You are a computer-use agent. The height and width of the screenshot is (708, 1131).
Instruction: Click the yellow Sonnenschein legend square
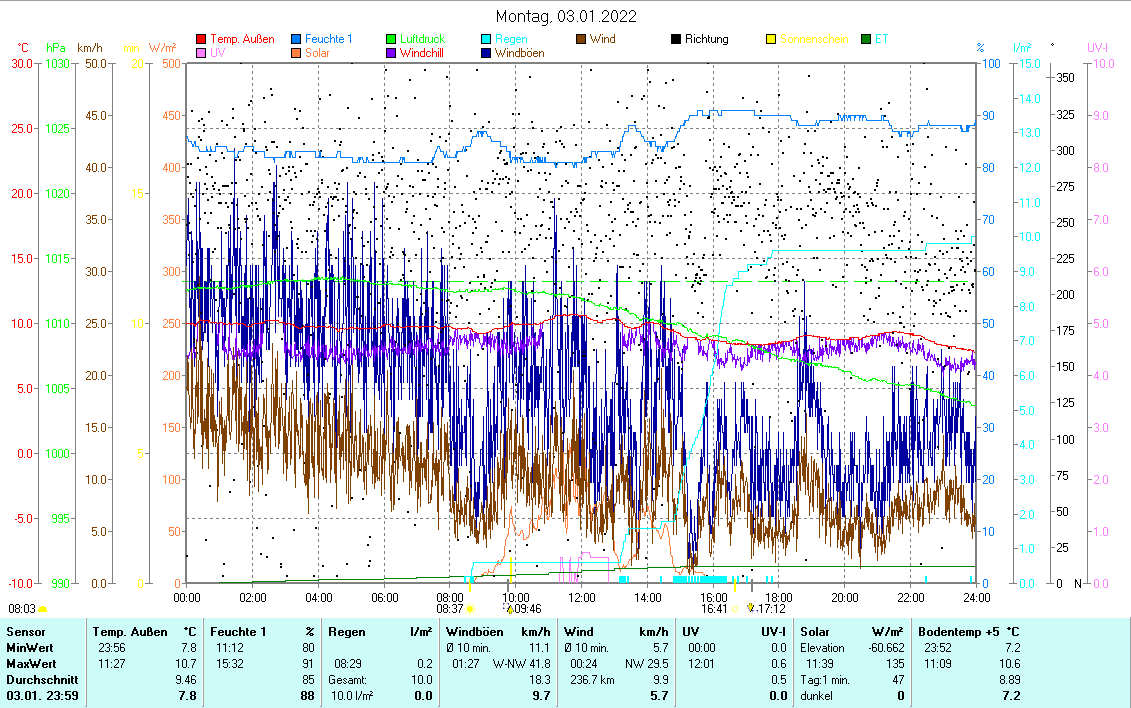[x=771, y=40]
